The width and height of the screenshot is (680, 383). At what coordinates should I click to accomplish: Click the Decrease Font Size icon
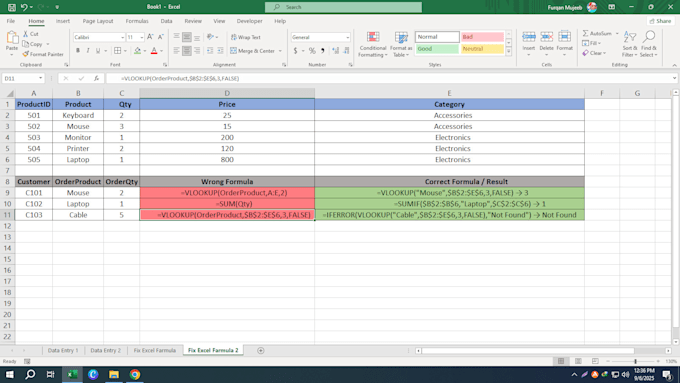click(x=160, y=37)
